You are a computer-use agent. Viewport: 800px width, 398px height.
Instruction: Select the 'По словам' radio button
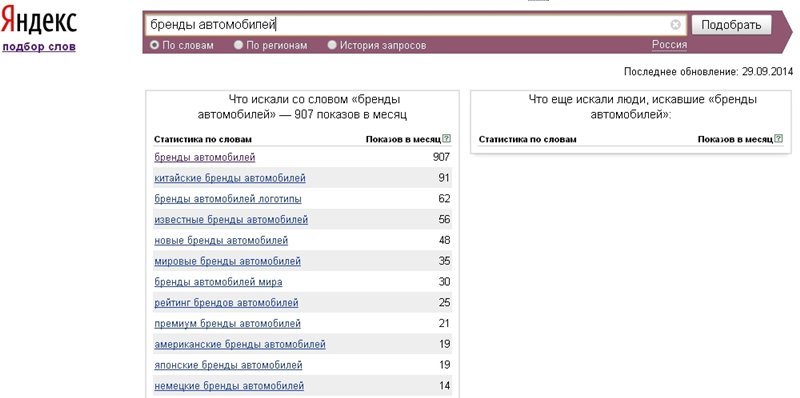click(155, 45)
